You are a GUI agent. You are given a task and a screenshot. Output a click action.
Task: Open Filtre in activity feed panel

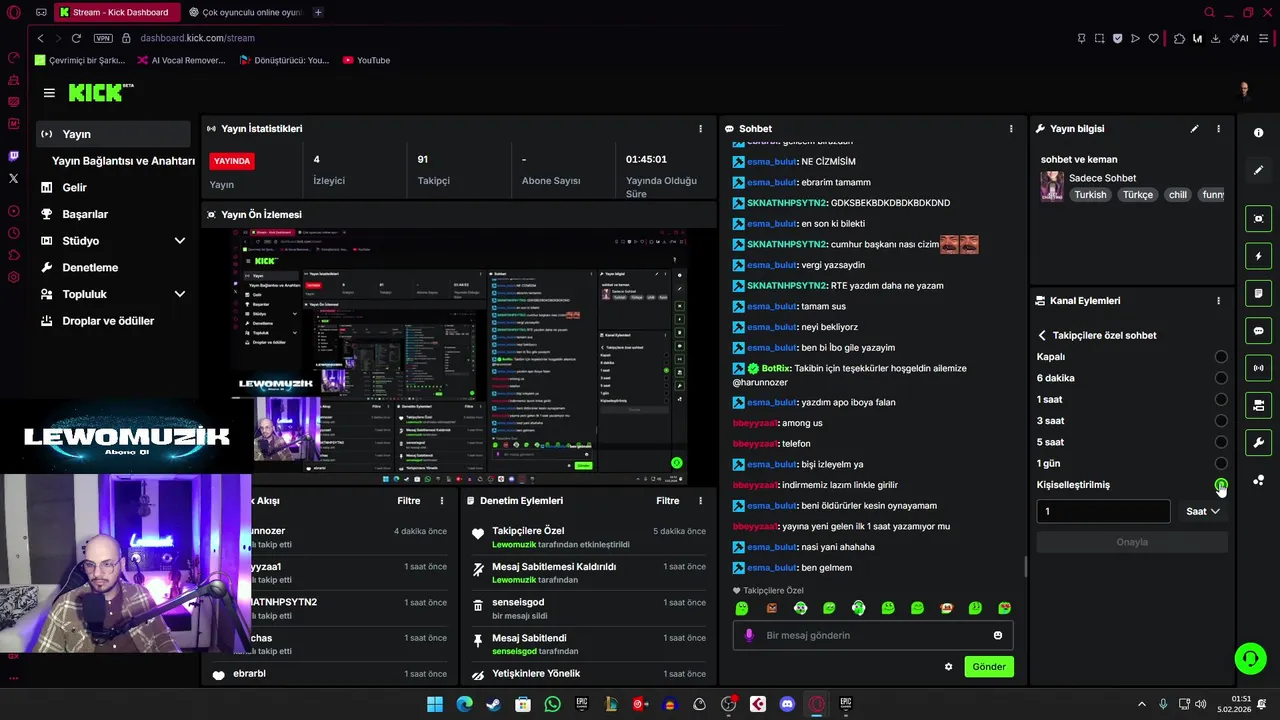coord(408,501)
